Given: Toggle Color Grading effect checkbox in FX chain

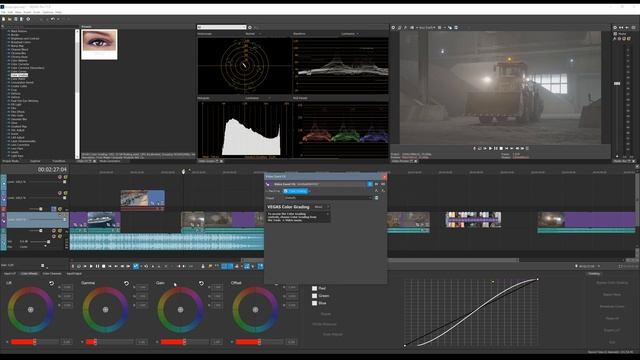Looking at the screenshot, I should [286, 191].
